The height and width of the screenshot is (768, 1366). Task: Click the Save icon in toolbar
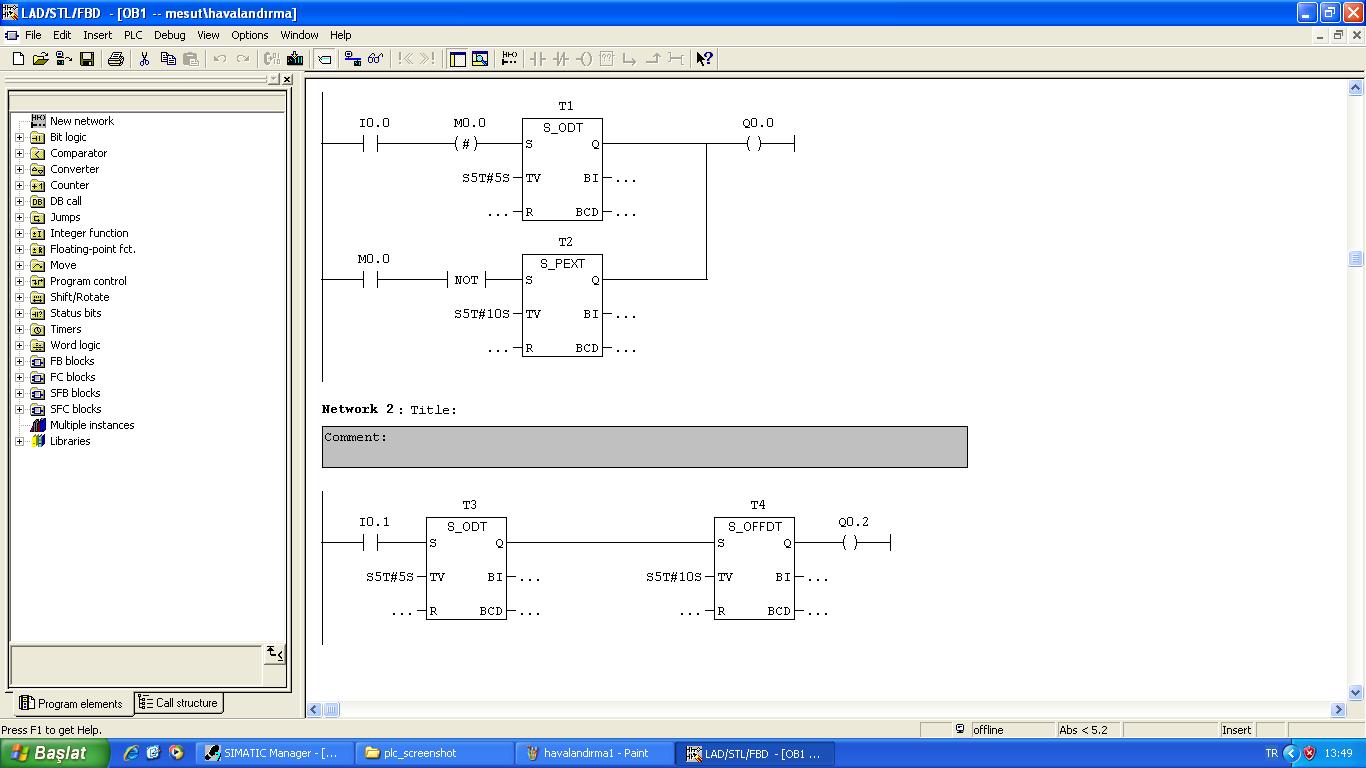87,59
